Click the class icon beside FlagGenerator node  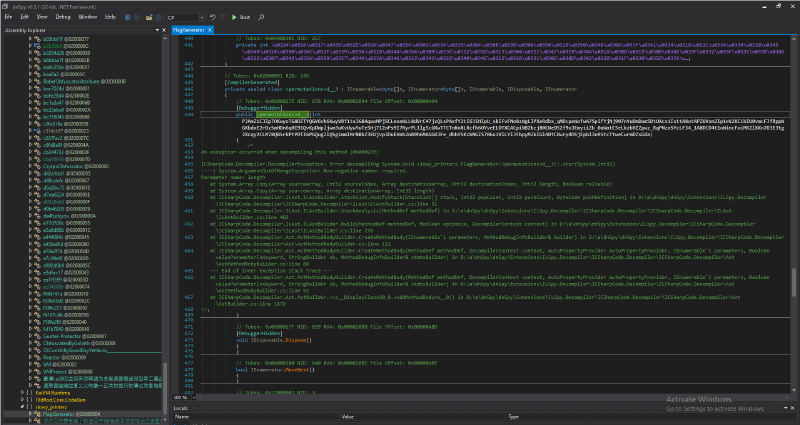coord(37,414)
